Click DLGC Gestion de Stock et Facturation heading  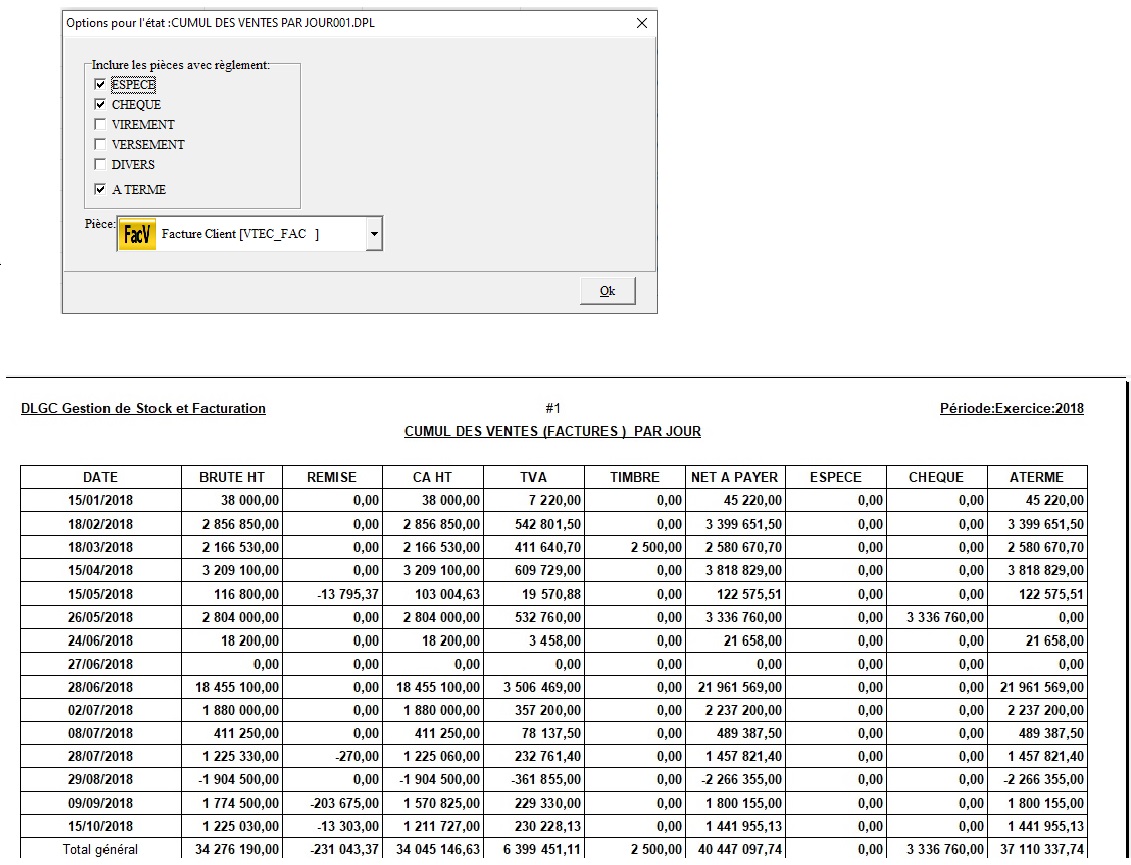(143, 408)
